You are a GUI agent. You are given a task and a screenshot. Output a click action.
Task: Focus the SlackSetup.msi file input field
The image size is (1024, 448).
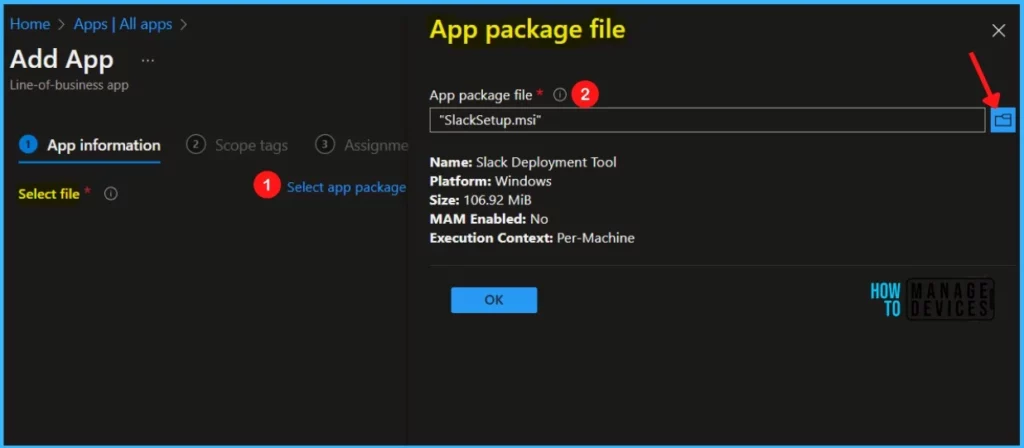pyautogui.click(x=707, y=120)
